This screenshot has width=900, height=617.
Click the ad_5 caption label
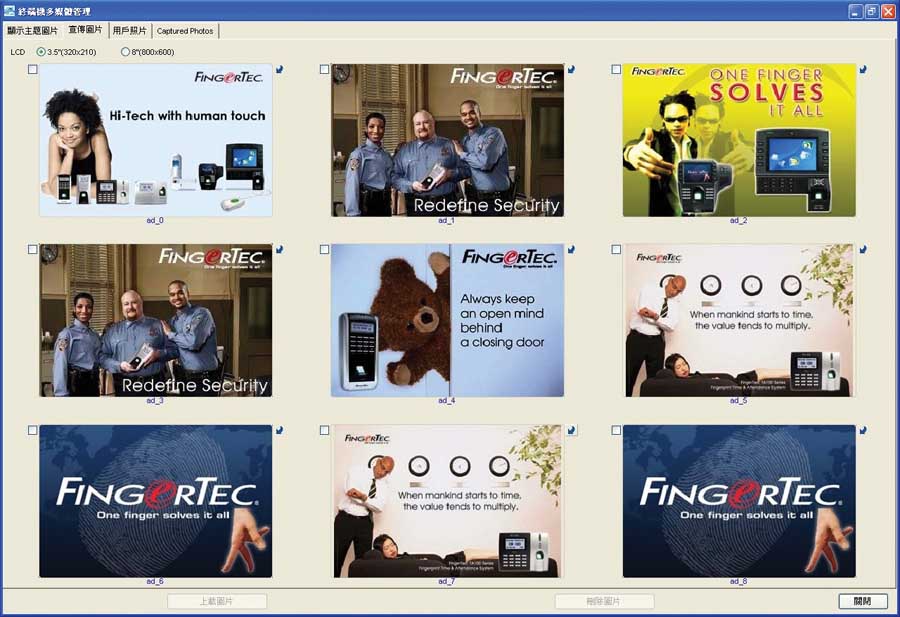(x=739, y=401)
